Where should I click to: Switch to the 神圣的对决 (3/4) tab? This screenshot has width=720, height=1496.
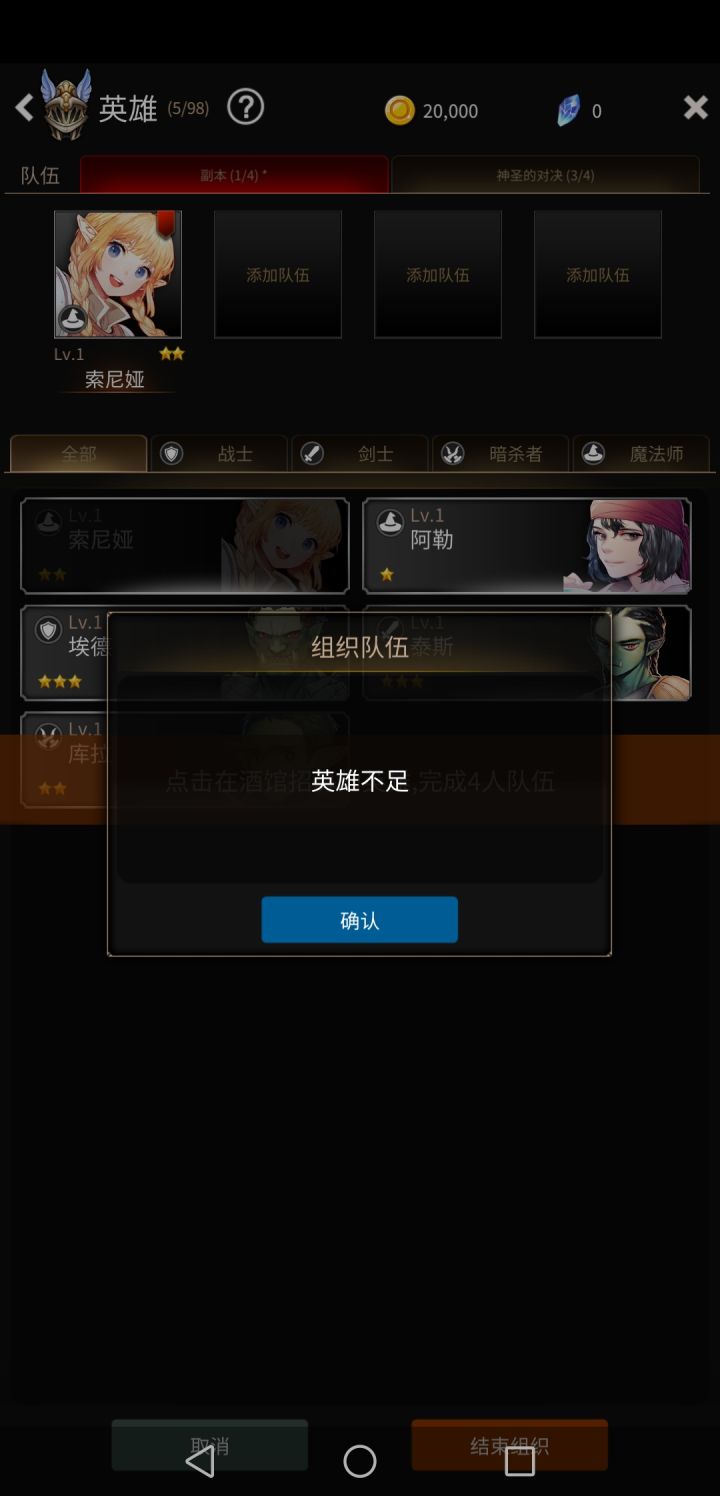545,175
